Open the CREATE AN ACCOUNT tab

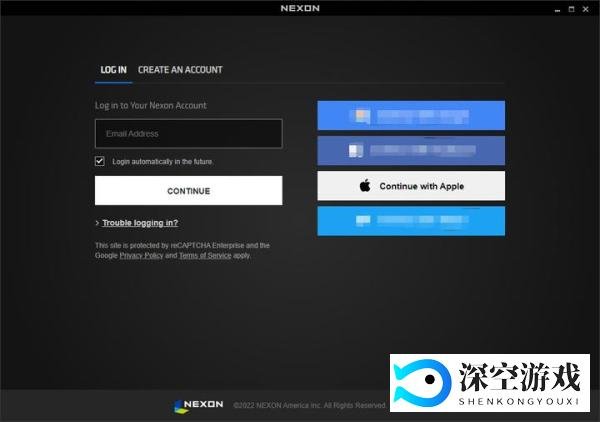pos(180,70)
